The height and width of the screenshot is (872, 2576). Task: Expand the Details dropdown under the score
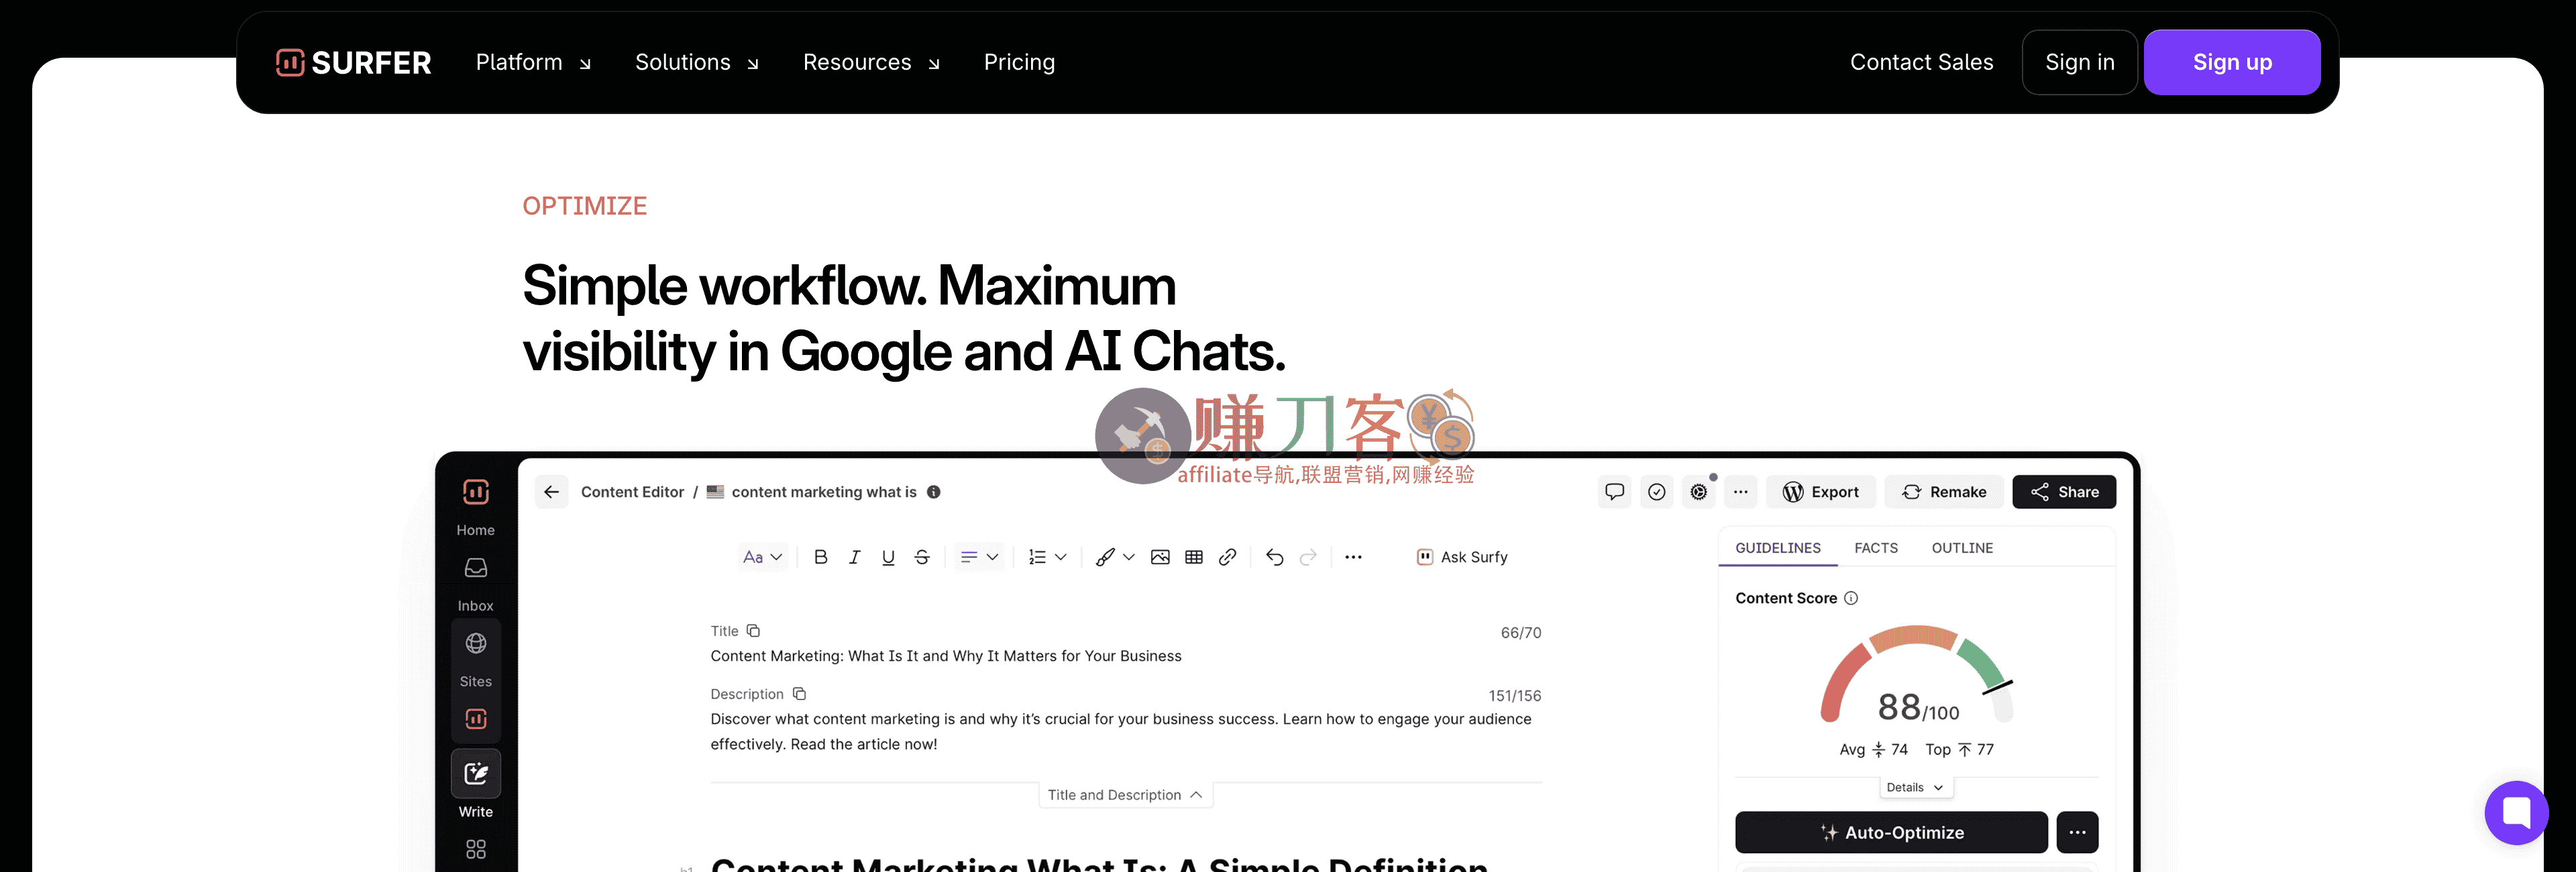point(1915,787)
